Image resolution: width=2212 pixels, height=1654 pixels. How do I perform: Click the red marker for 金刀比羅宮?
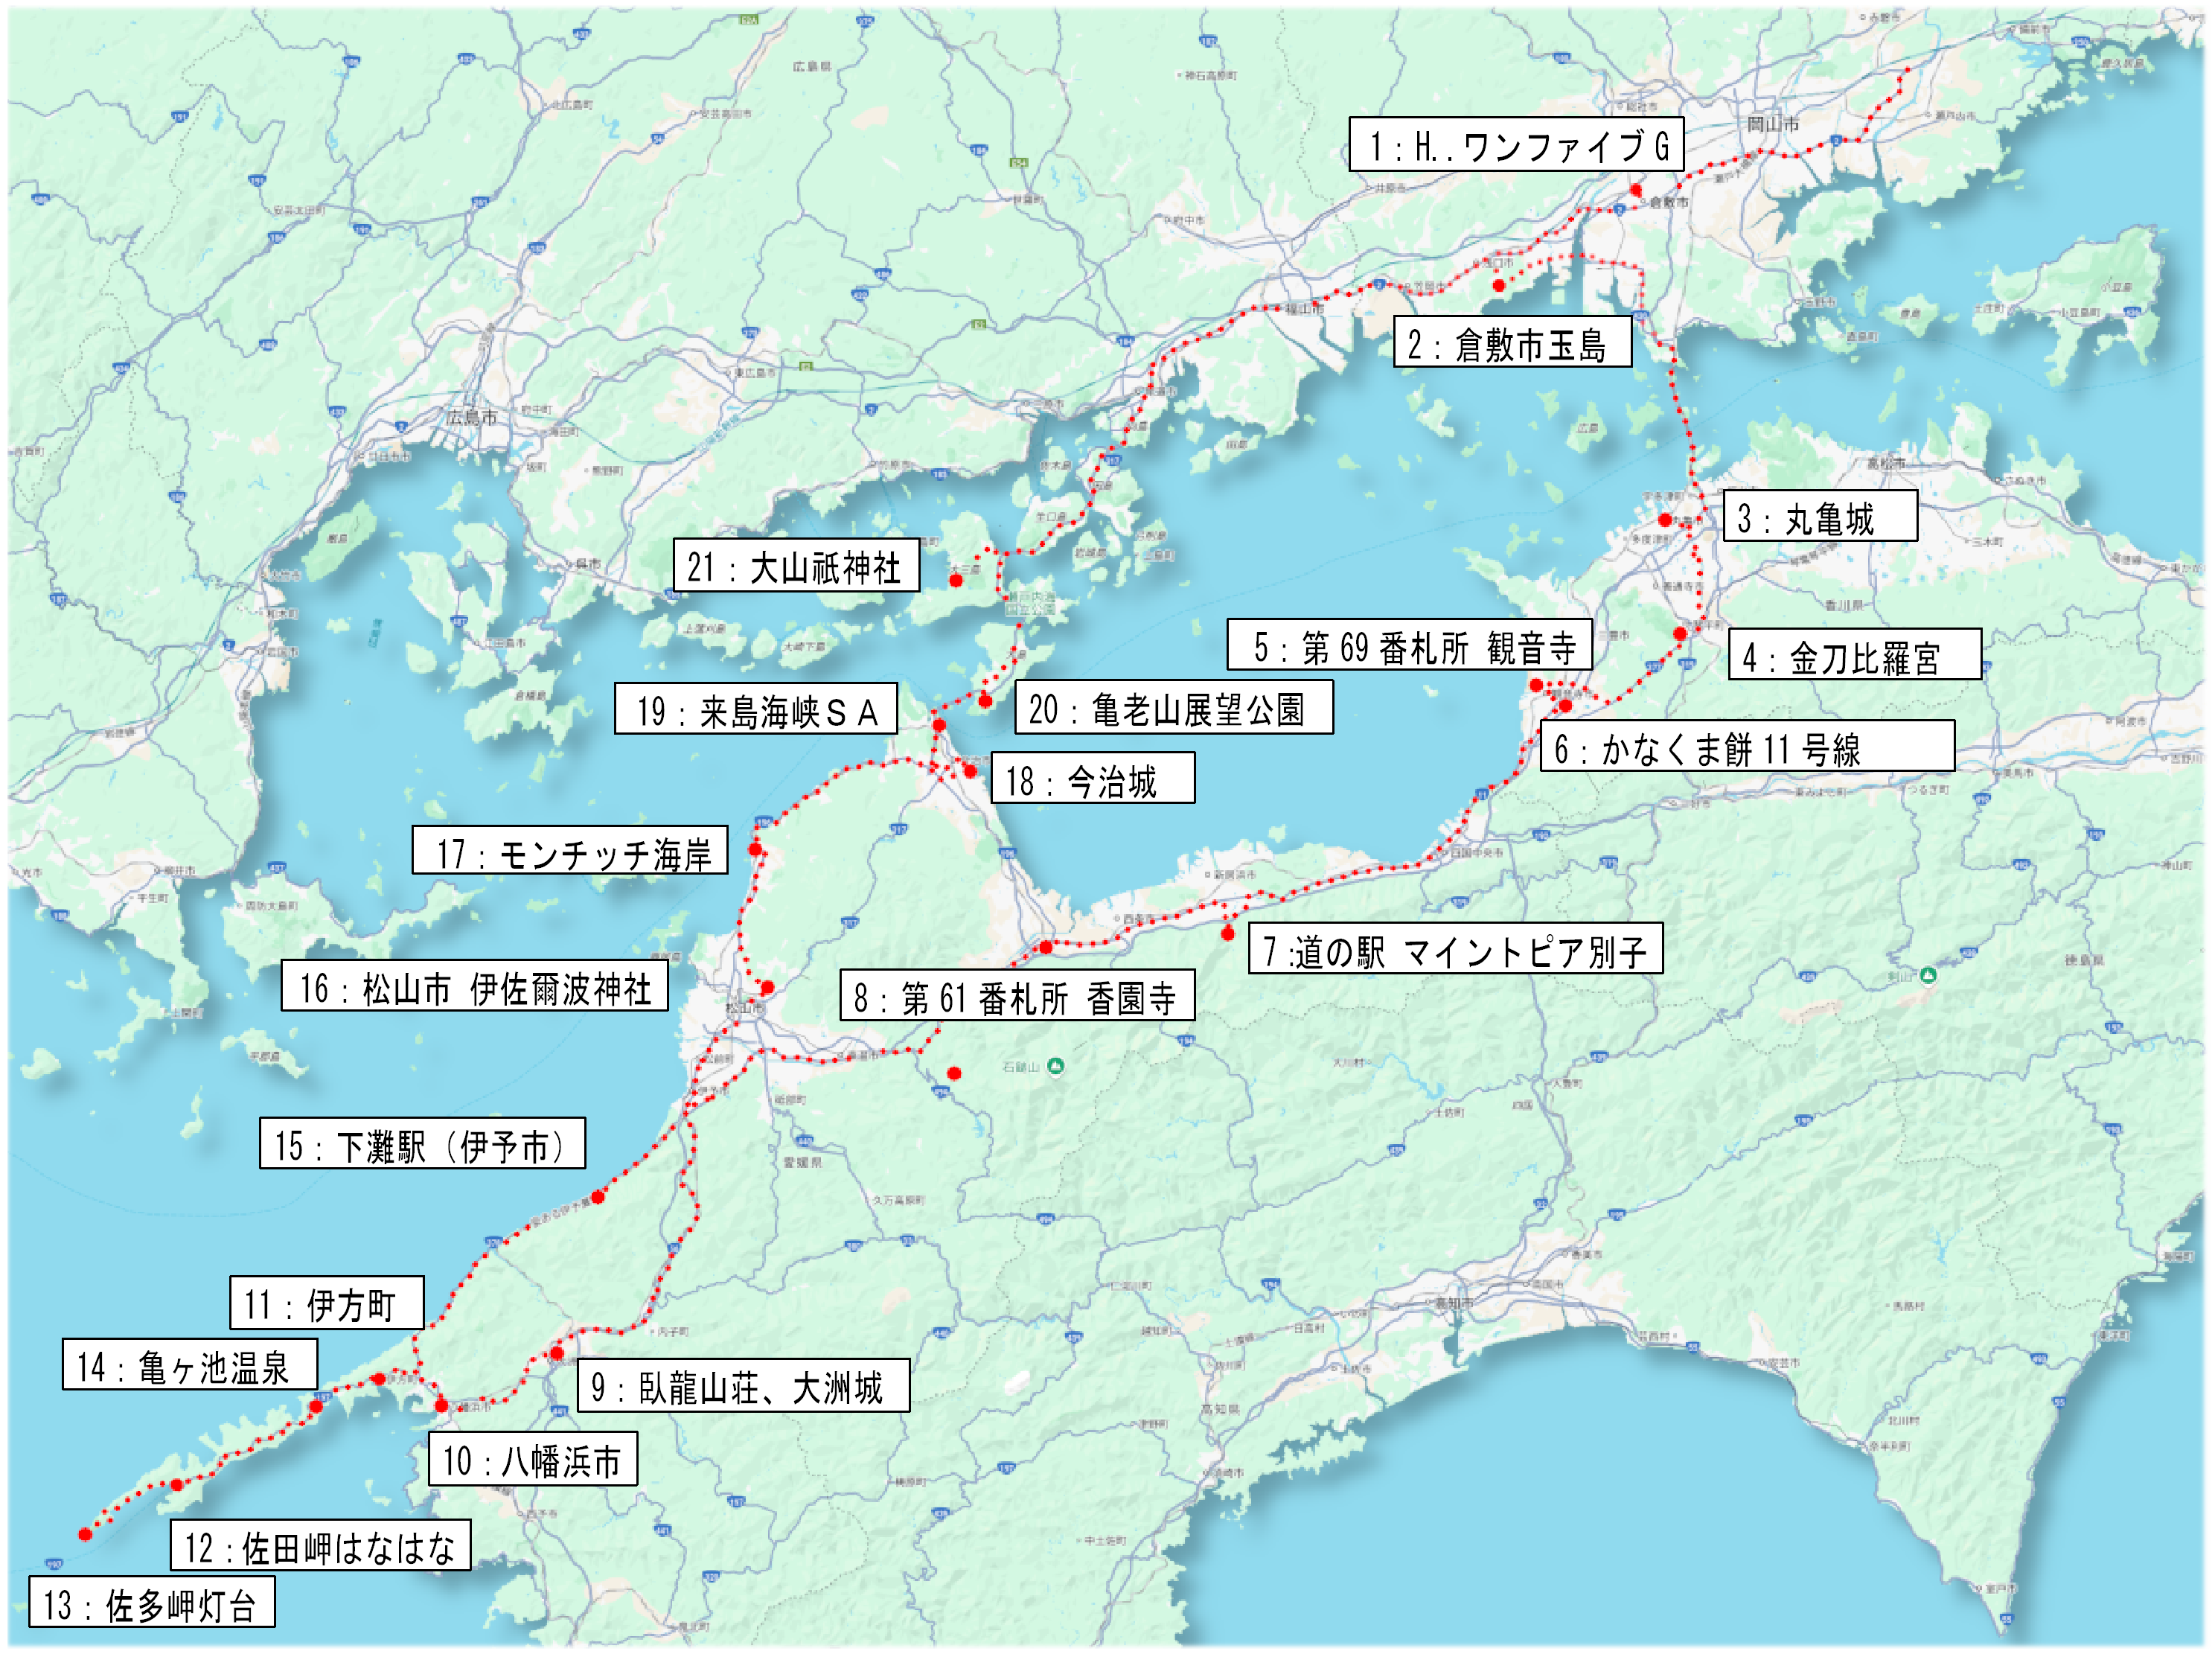coord(1680,634)
